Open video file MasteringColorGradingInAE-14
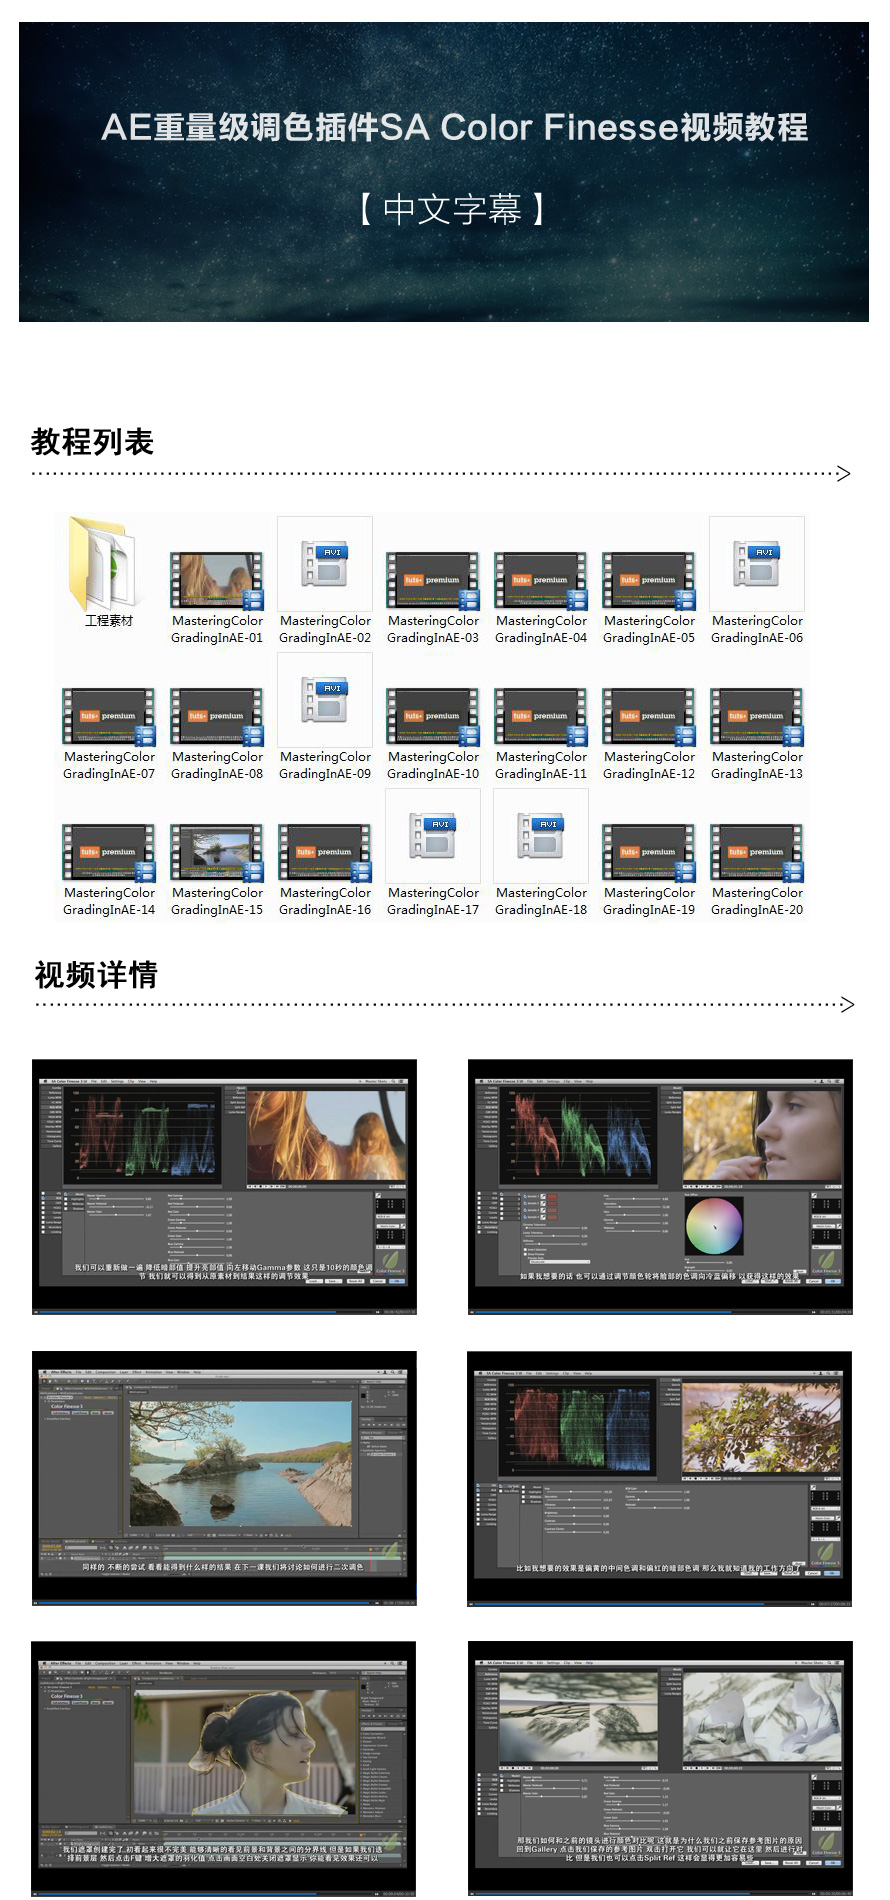 (109, 853)
